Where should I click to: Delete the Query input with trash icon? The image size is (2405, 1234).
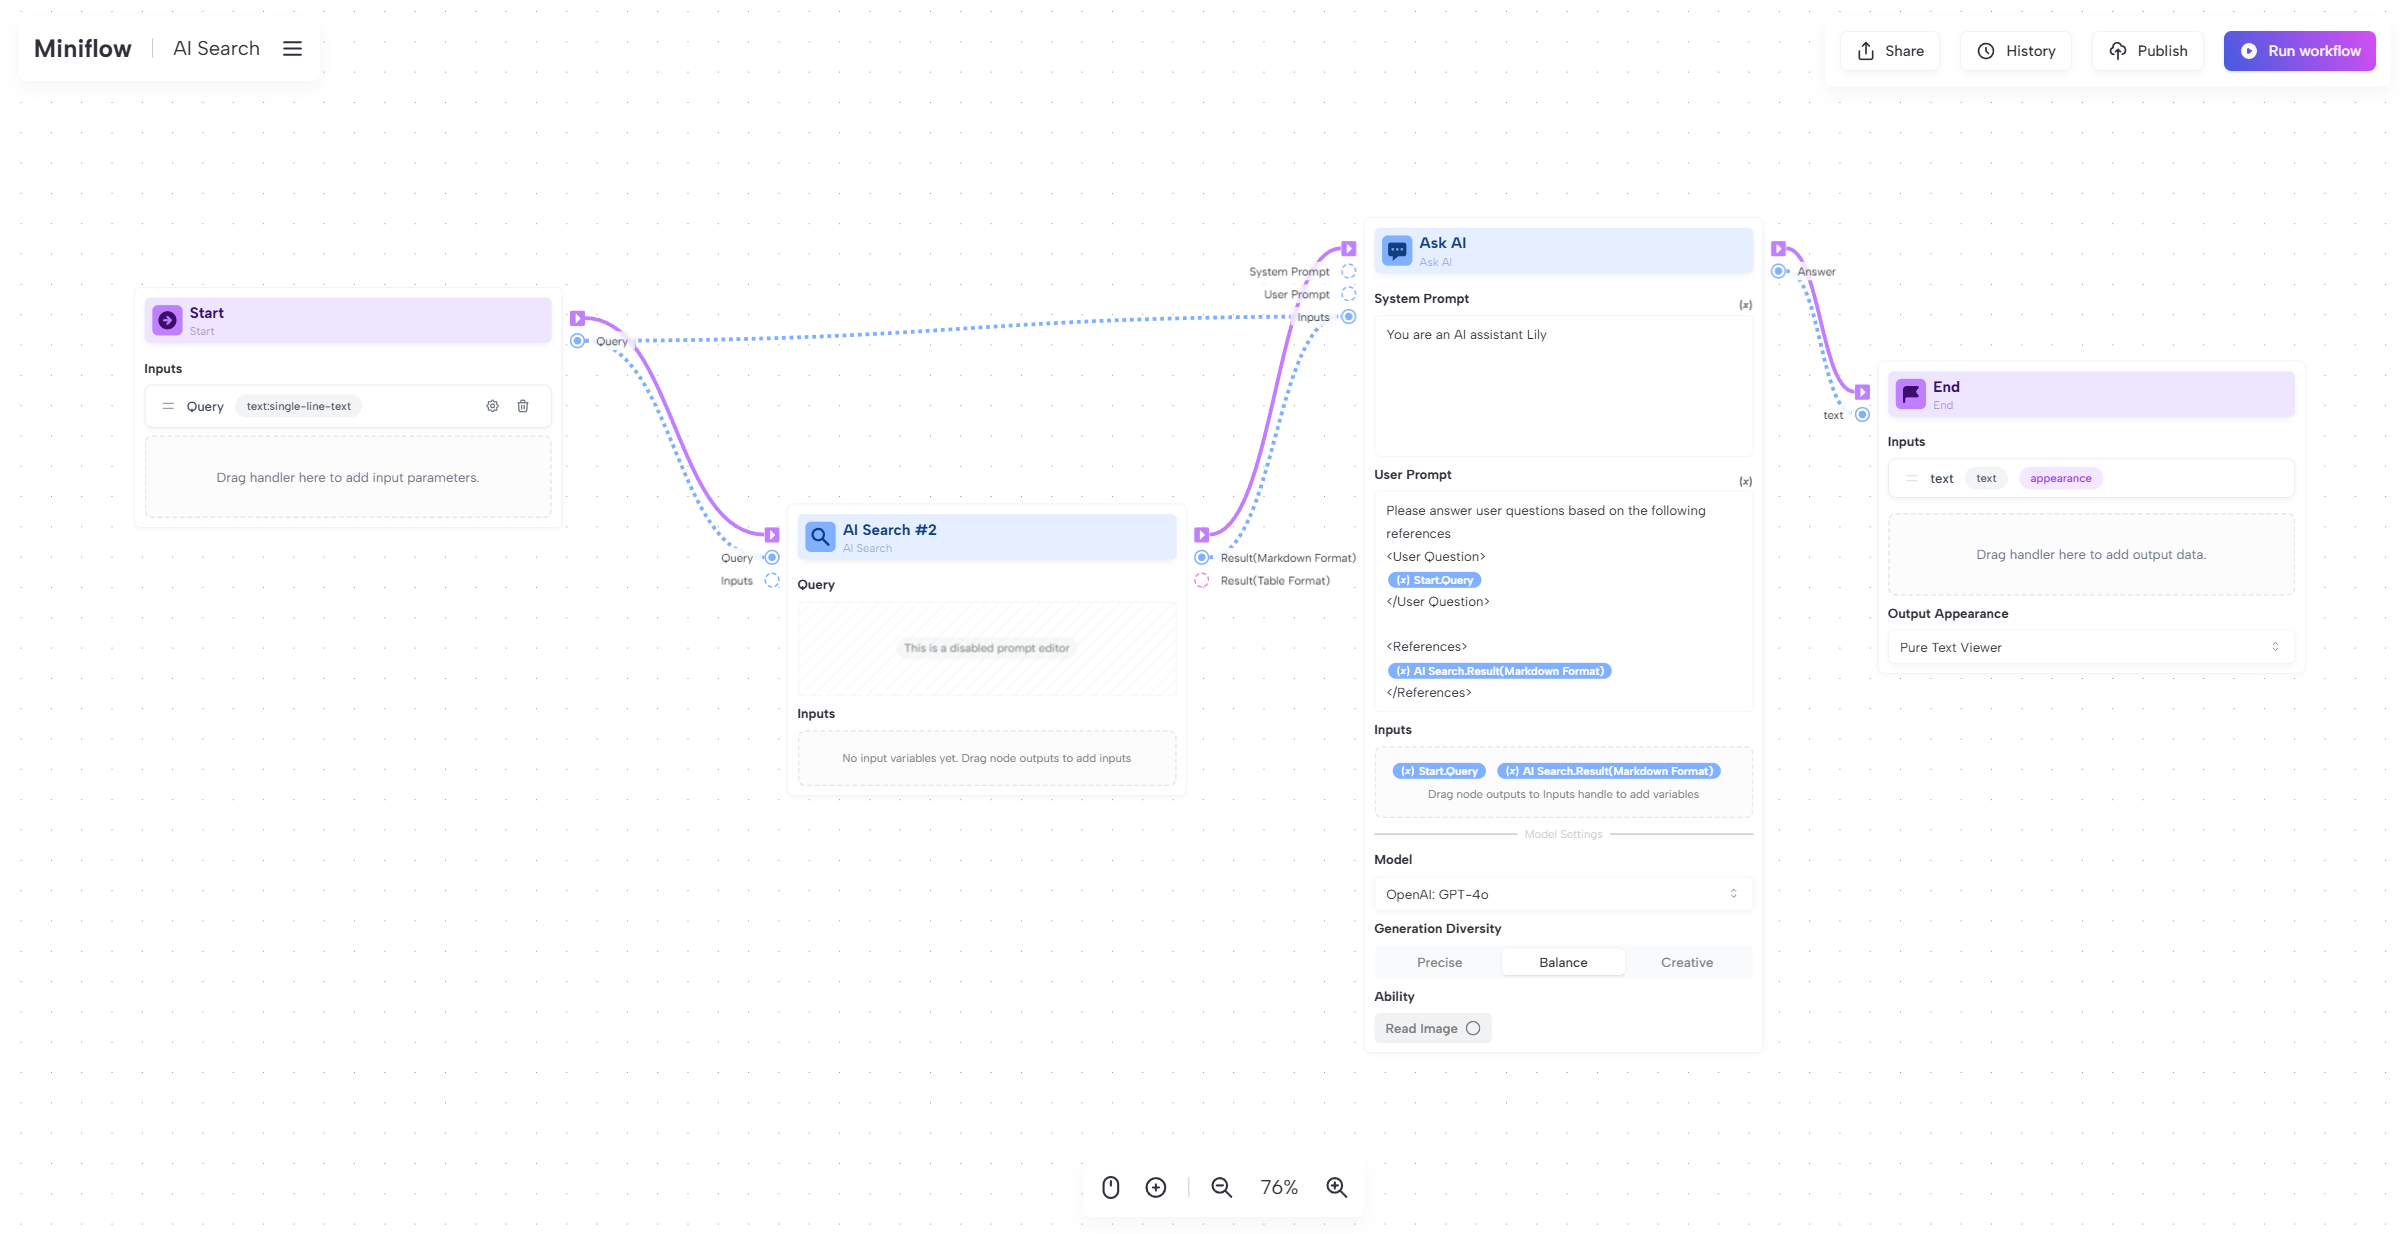pyautogui.click(x=522, y=406)
